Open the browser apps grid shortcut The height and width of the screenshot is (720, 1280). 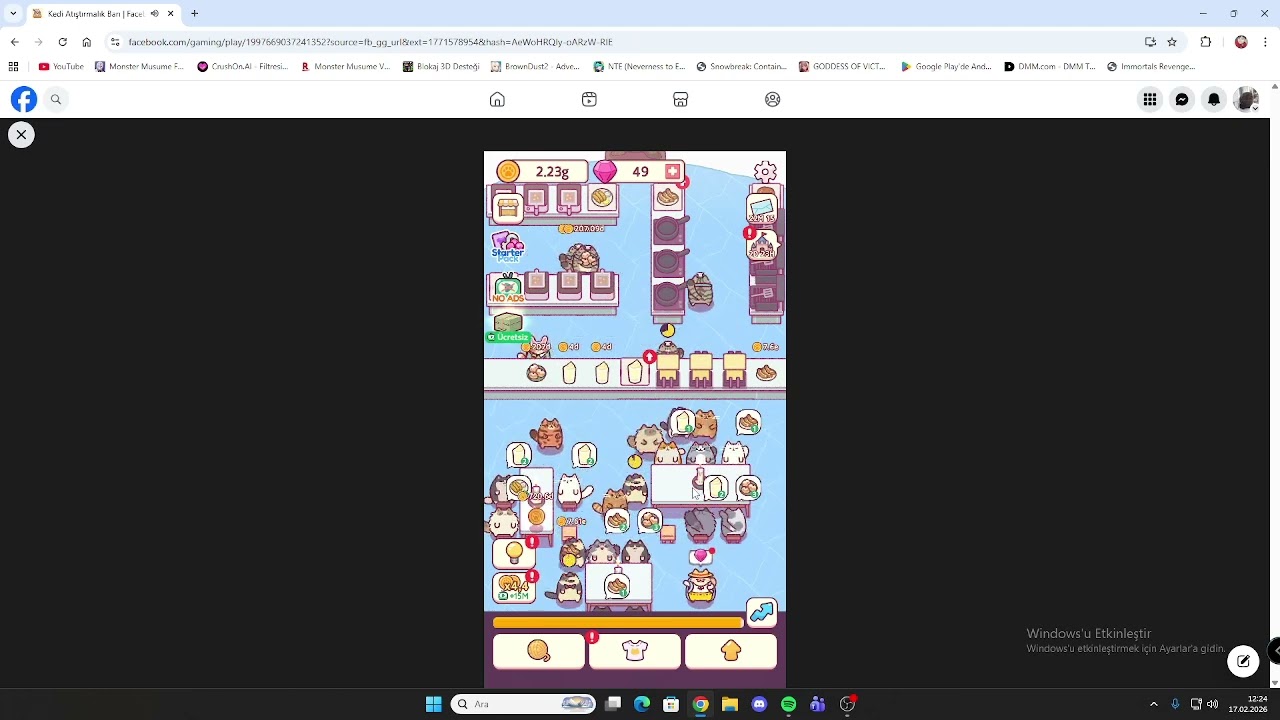click(x=13, y=67)
